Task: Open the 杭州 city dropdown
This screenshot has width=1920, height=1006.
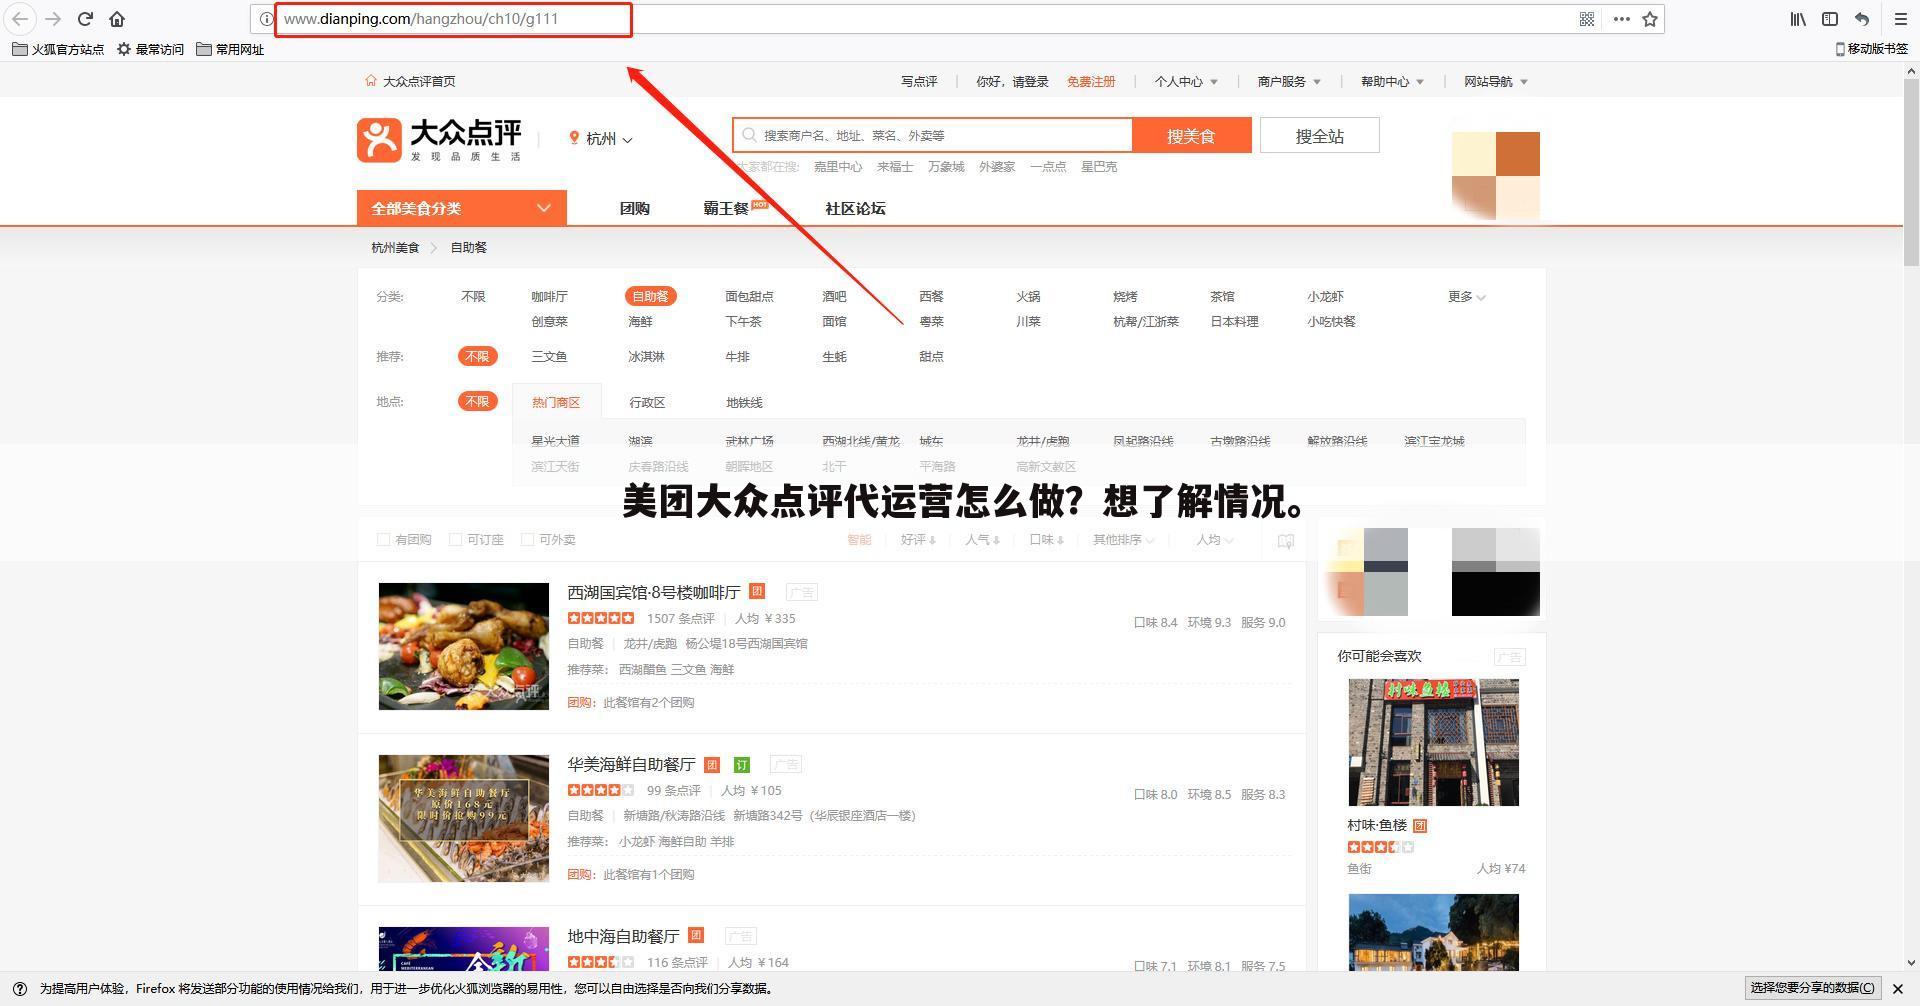Action: 600,139
